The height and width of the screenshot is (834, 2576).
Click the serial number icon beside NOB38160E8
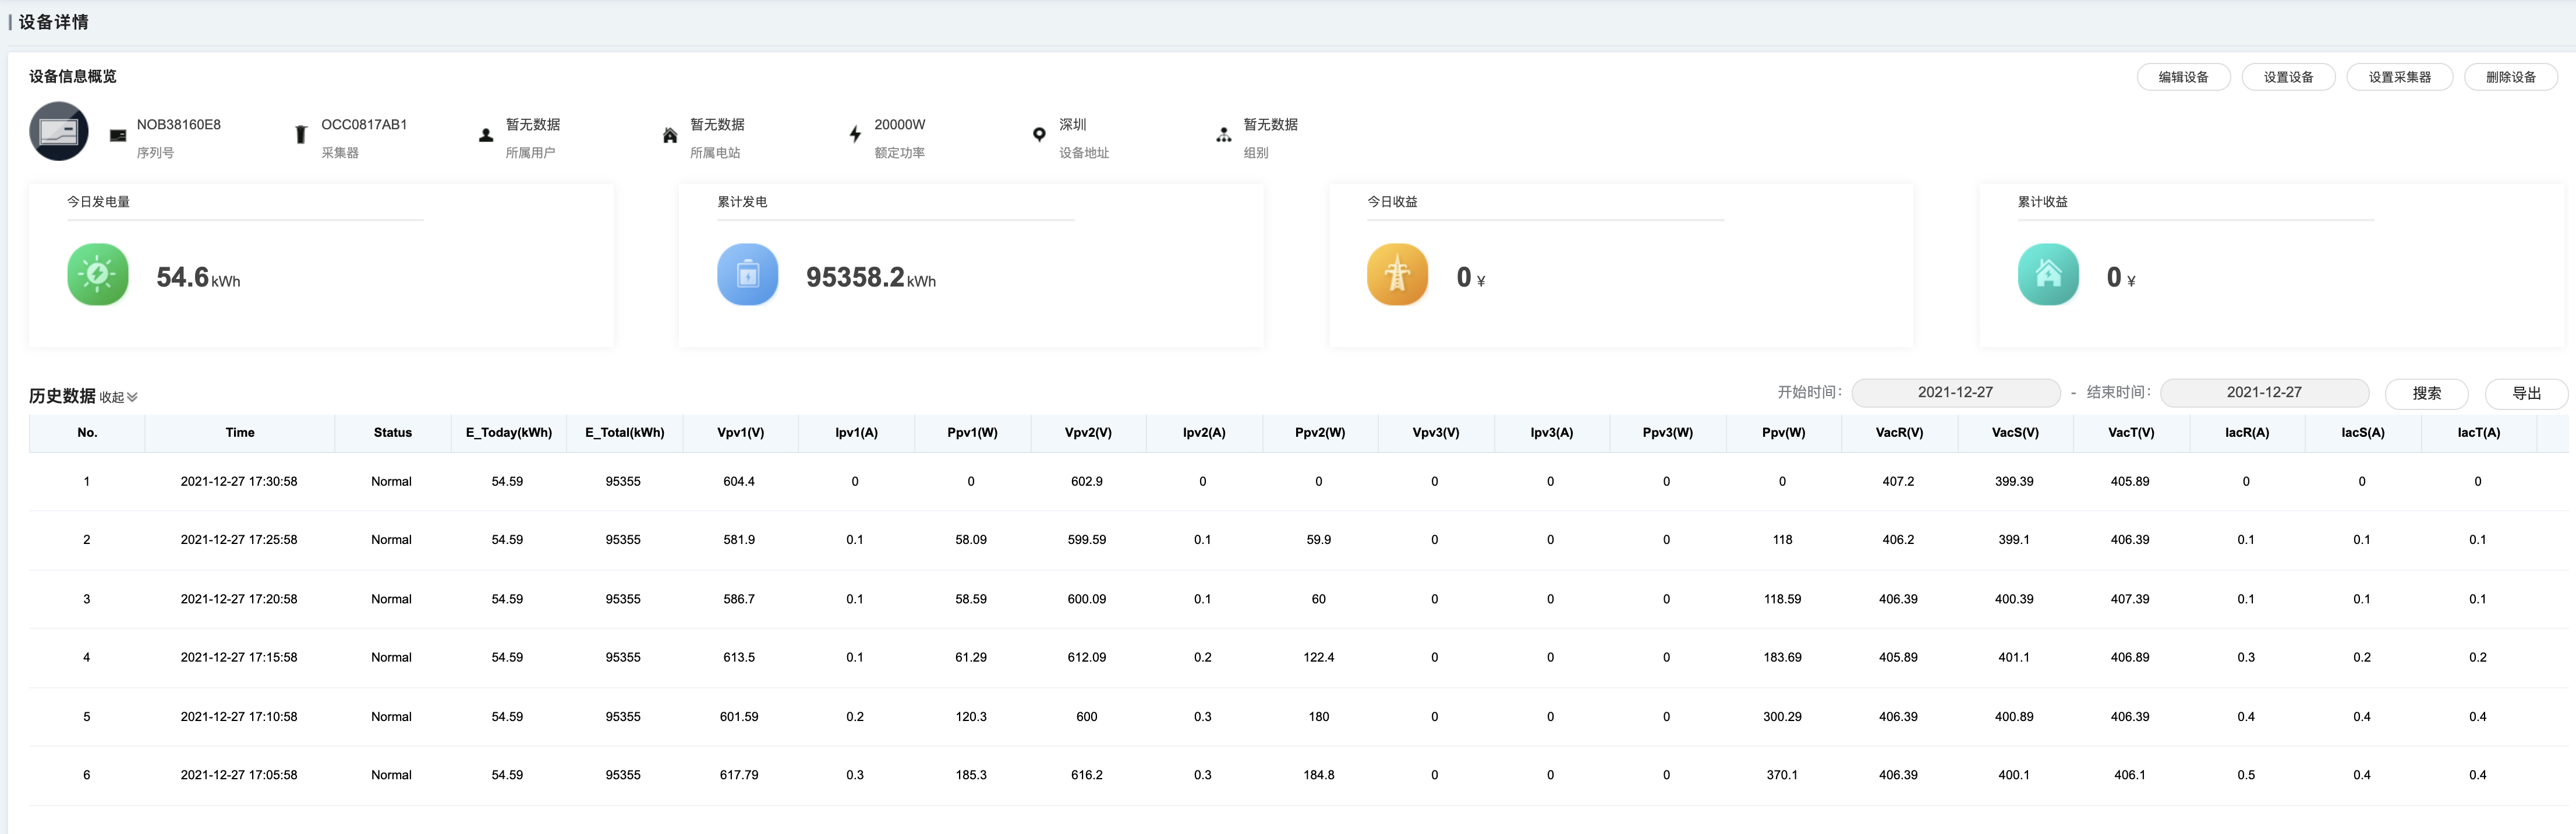[118, 135]
